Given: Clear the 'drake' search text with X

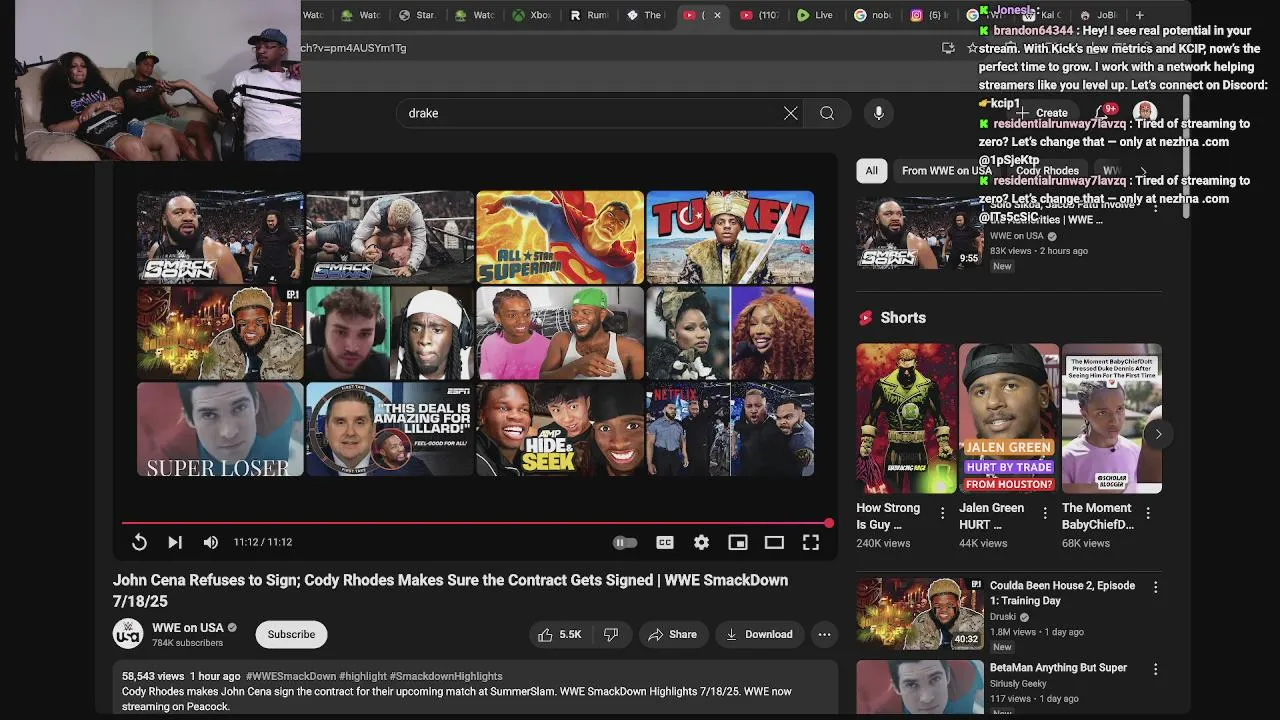Looking at the screenshot, I should (x=791, y=113).
